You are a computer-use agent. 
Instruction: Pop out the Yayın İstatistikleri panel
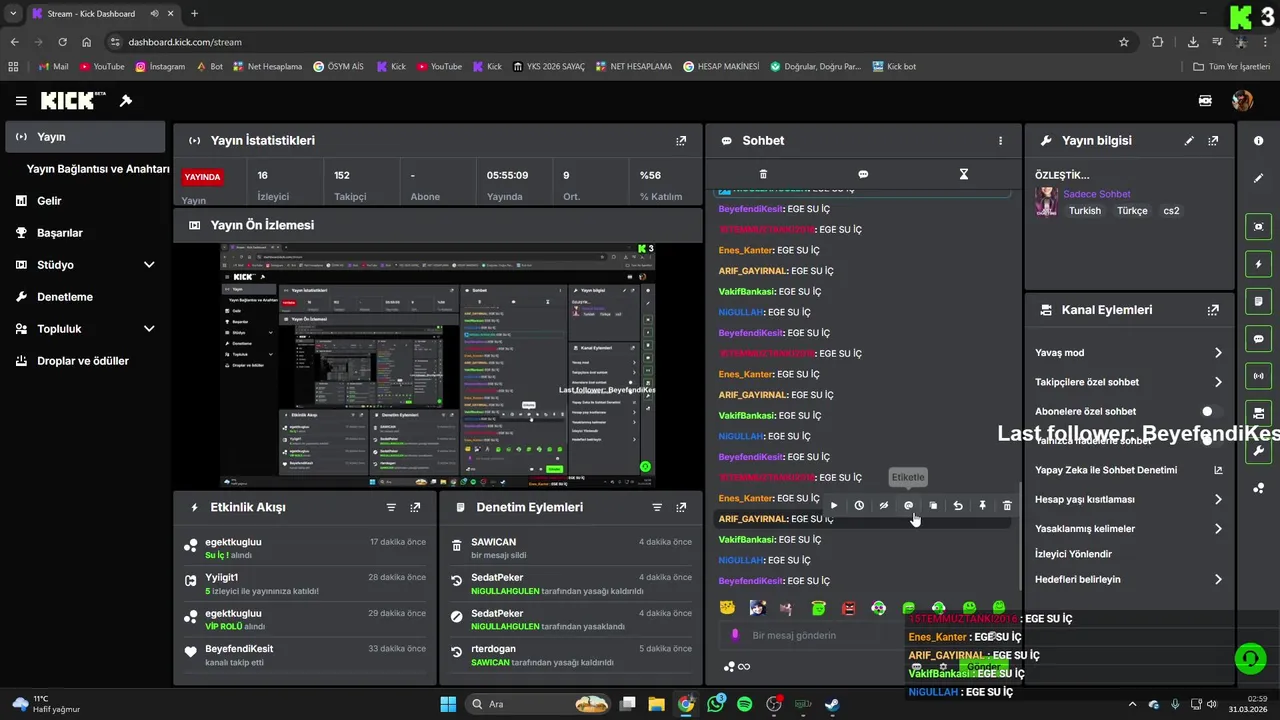coord(681,141)
